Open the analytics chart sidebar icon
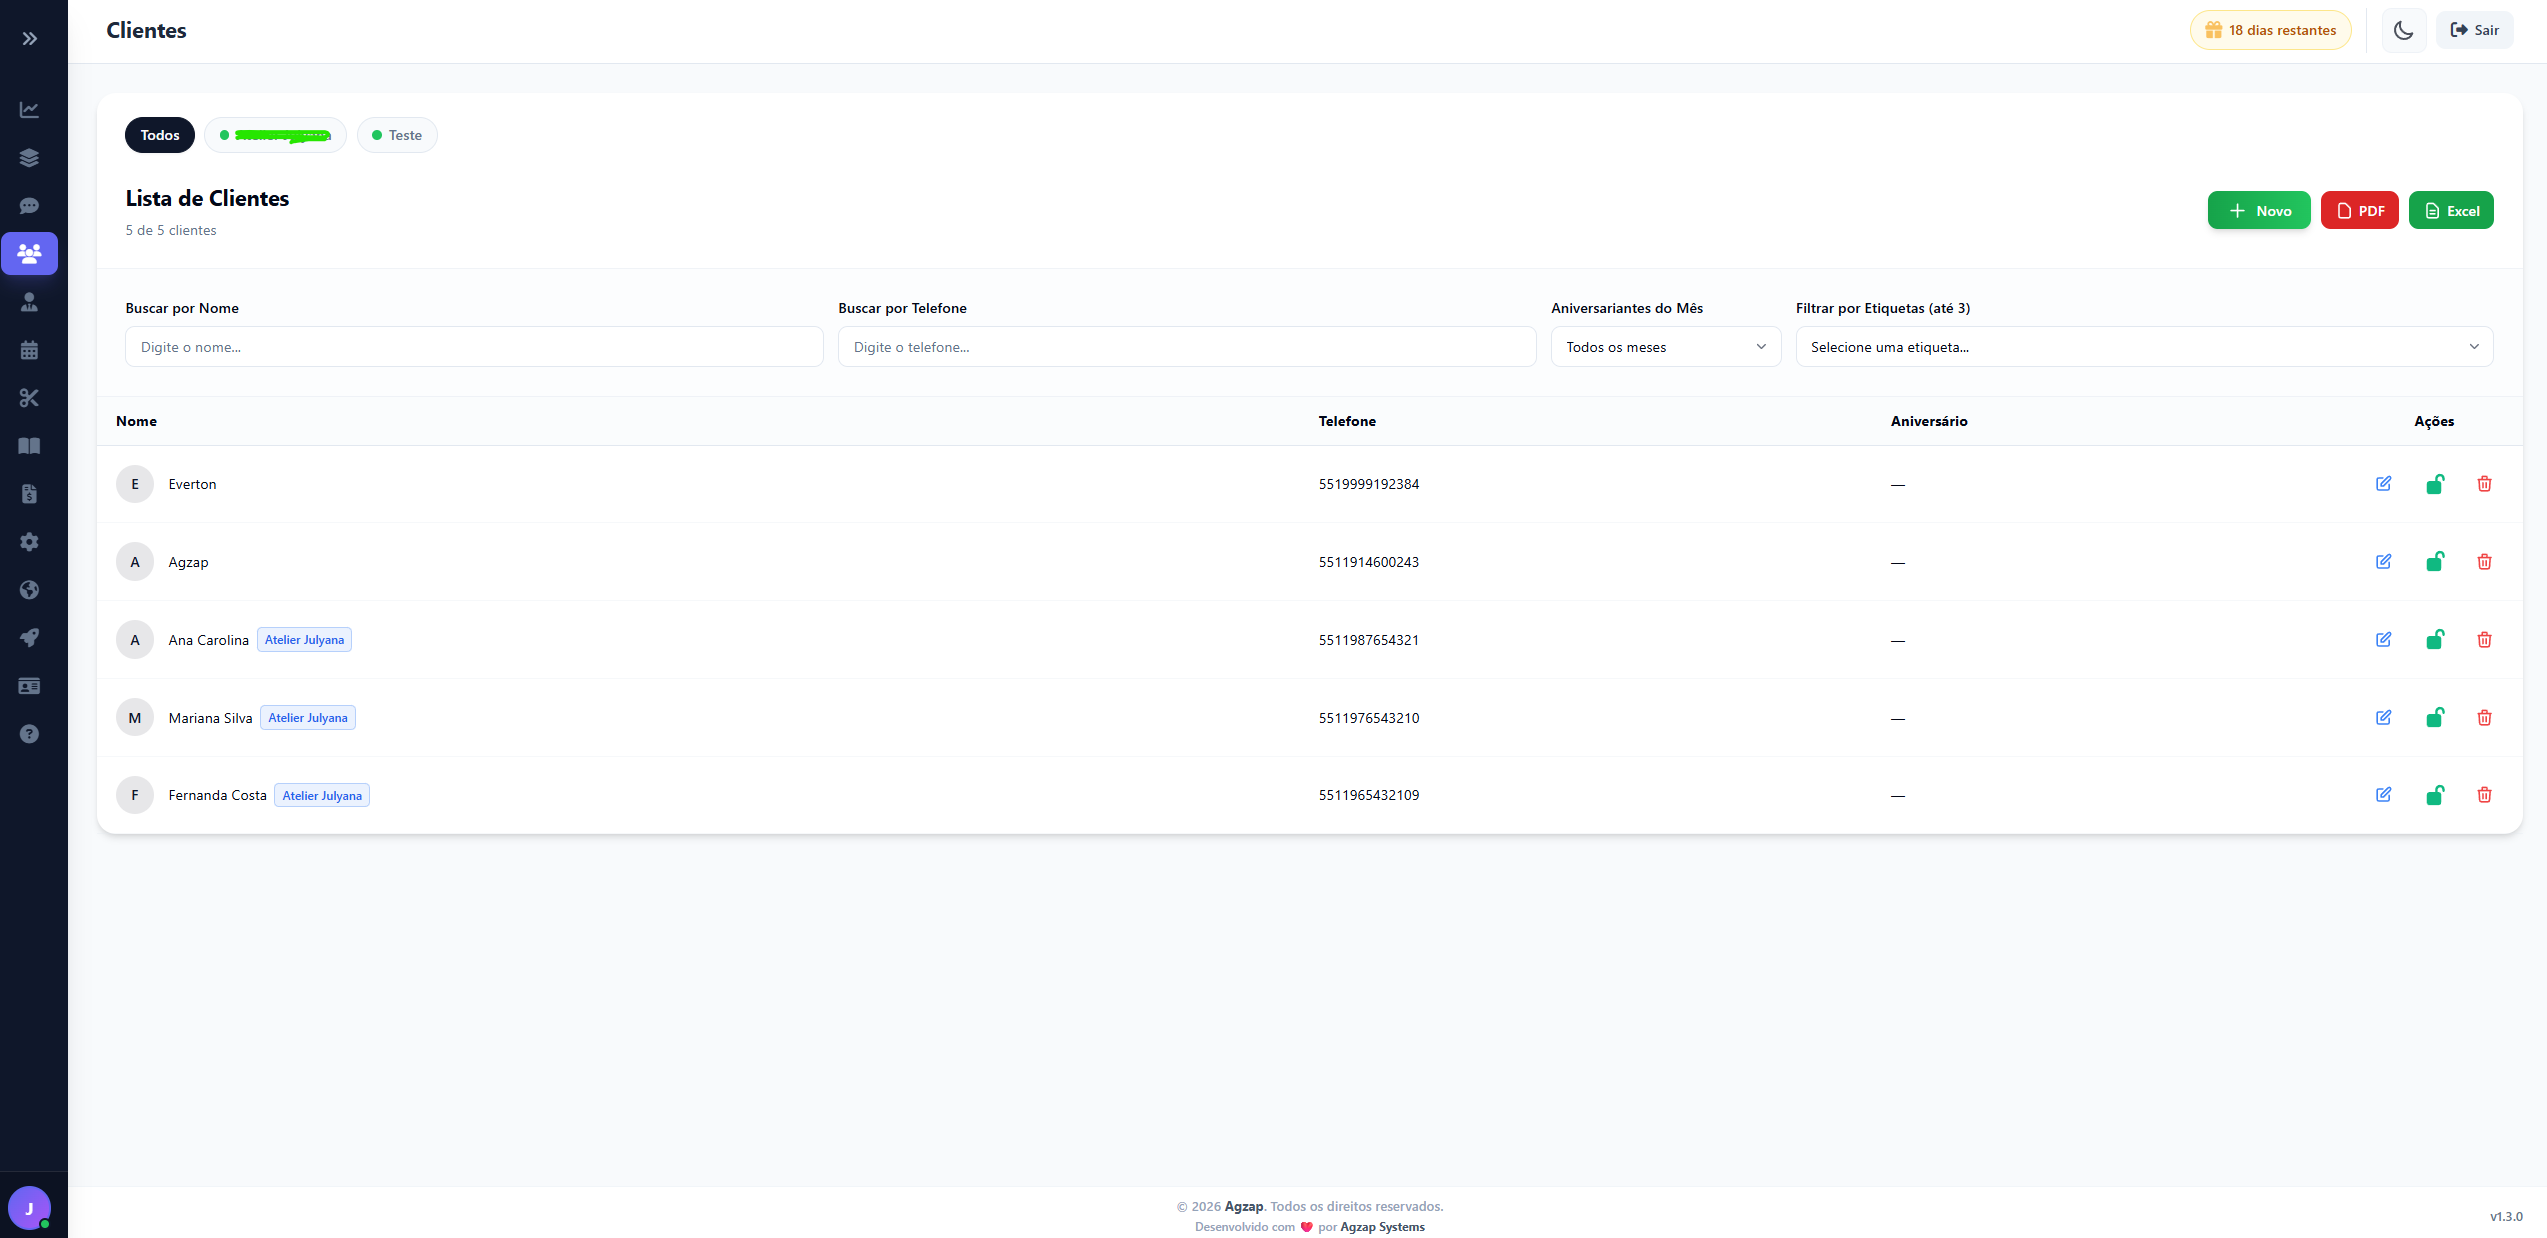The width and height of the screenshot is (2547, 1238). [30, 110]
